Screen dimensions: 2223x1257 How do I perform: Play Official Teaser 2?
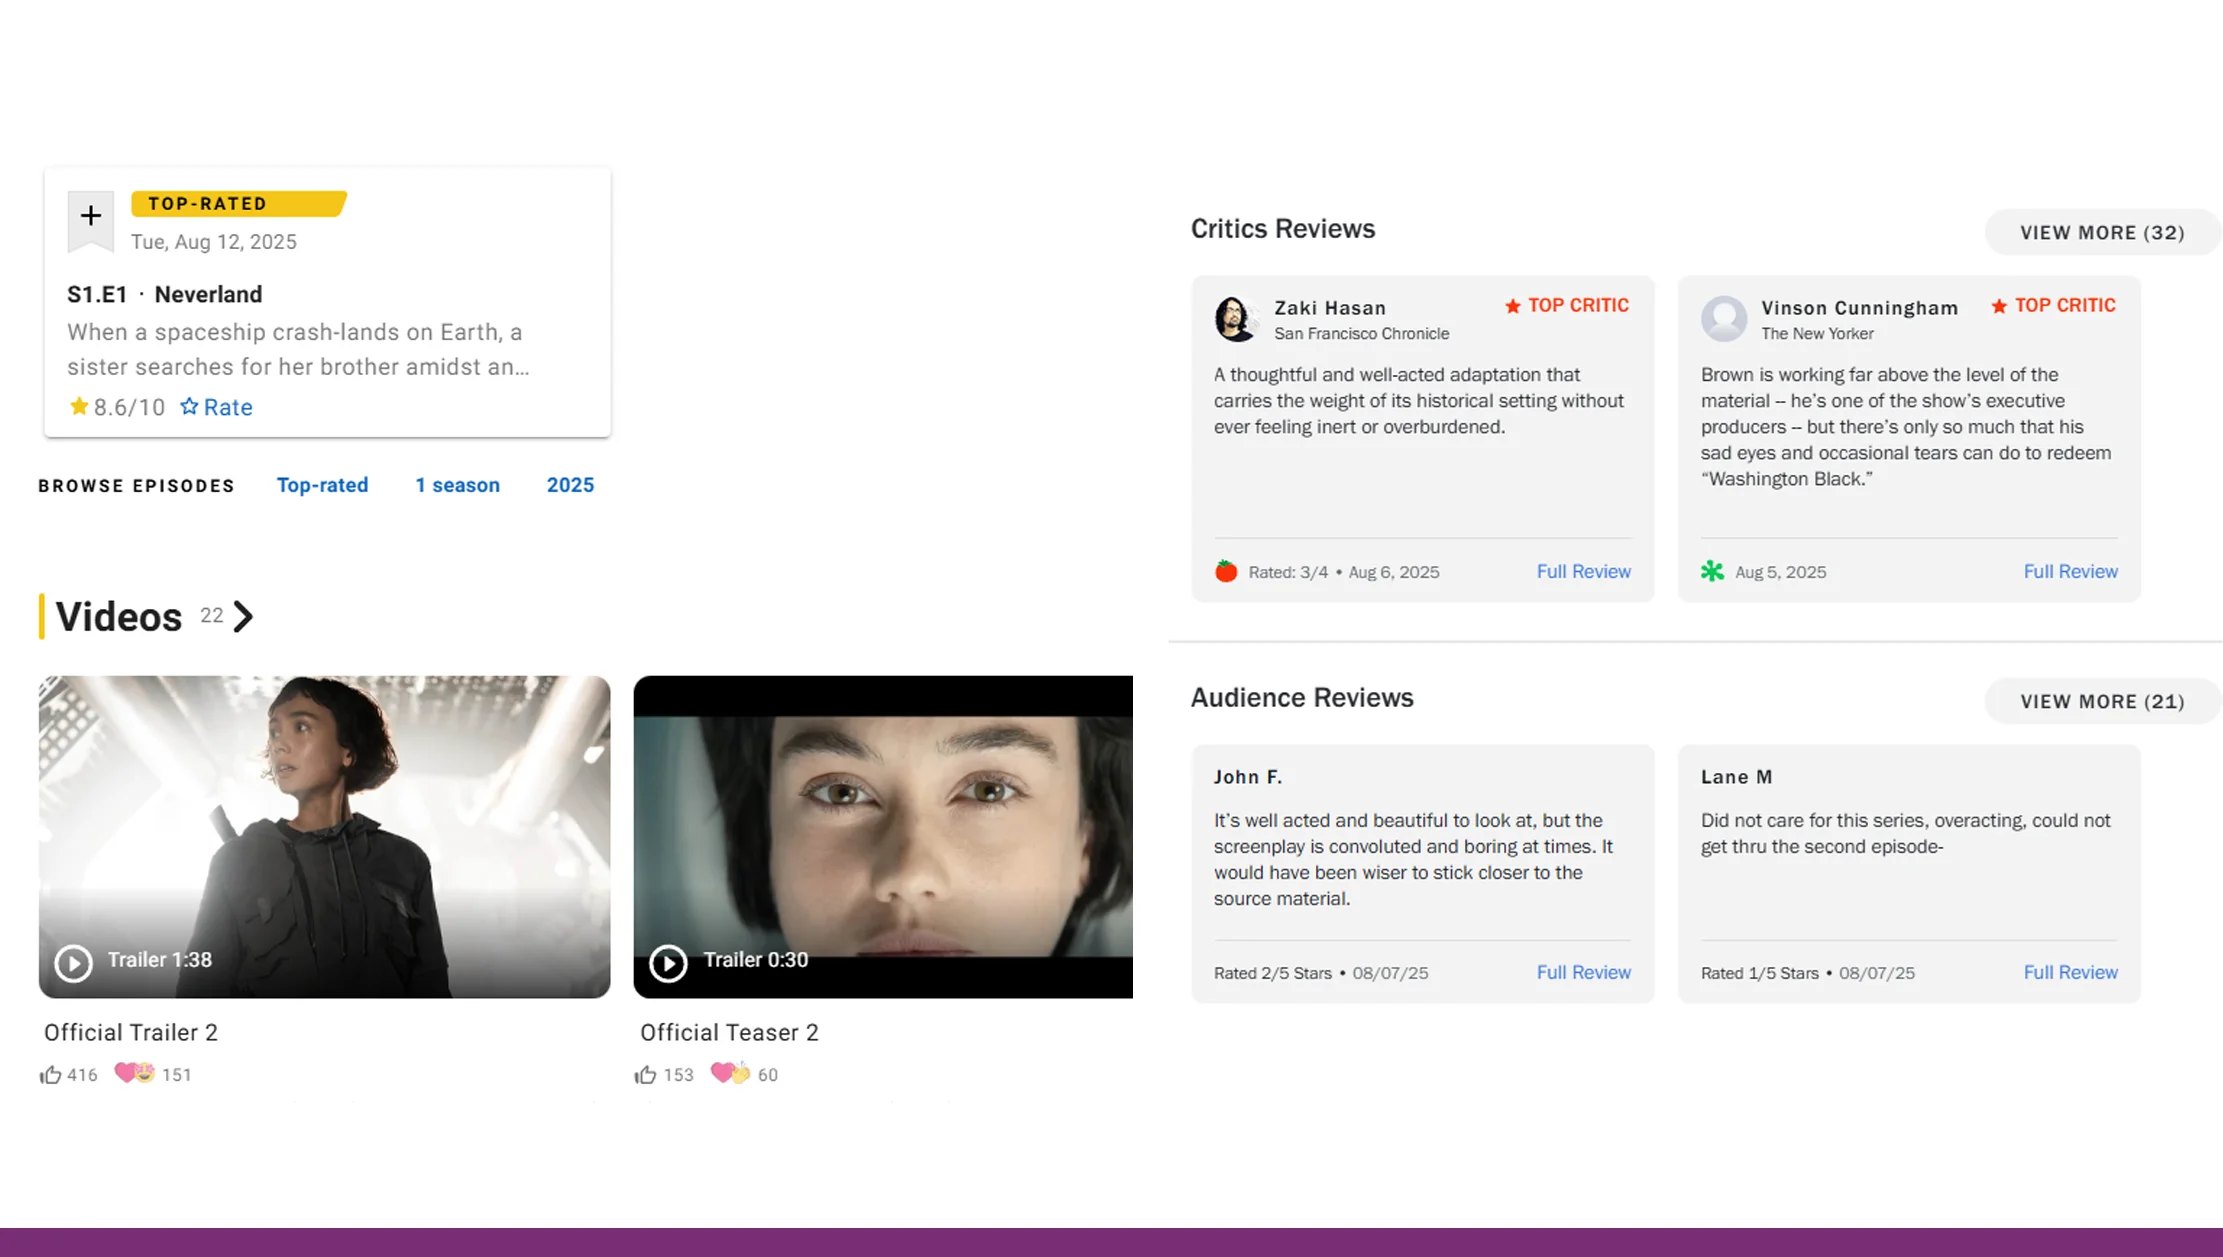(x=669, y=964)
